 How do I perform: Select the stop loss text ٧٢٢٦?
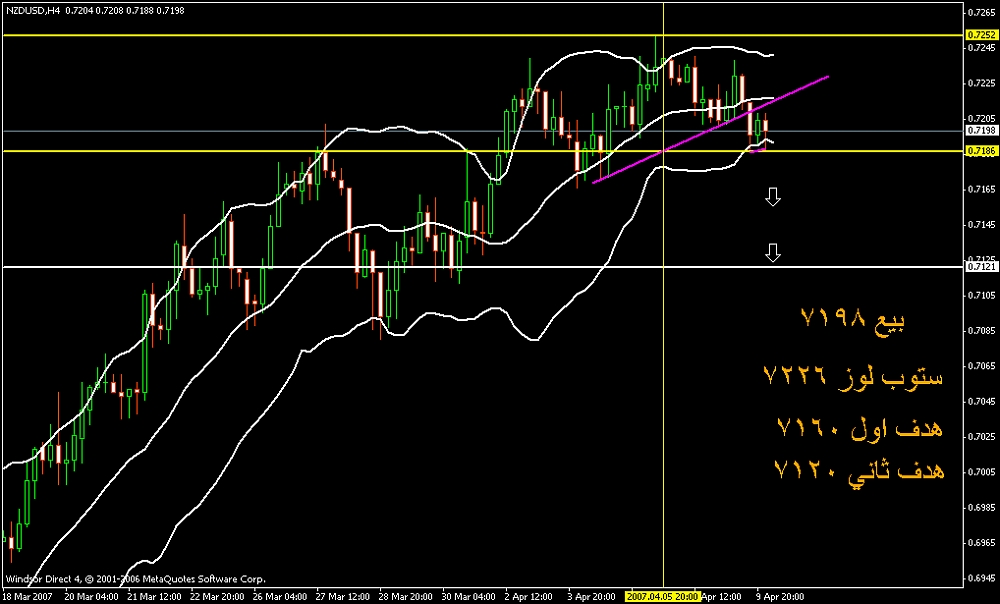click(853, 375)
